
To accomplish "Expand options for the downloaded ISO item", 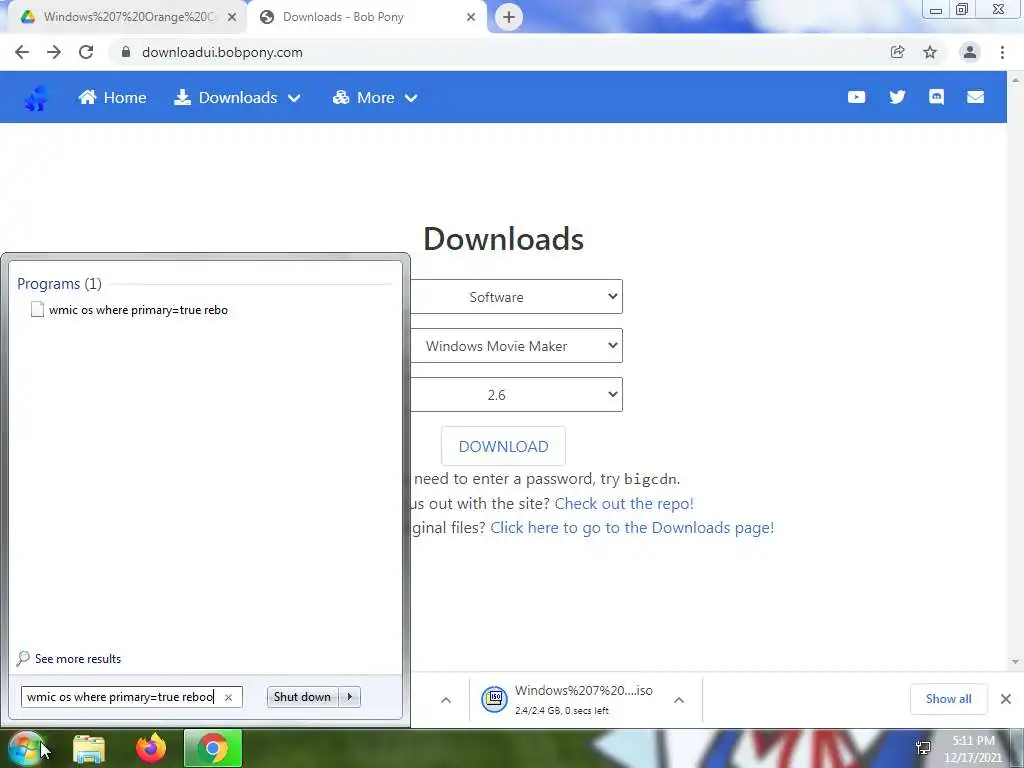I will click(x=679, y=700).
